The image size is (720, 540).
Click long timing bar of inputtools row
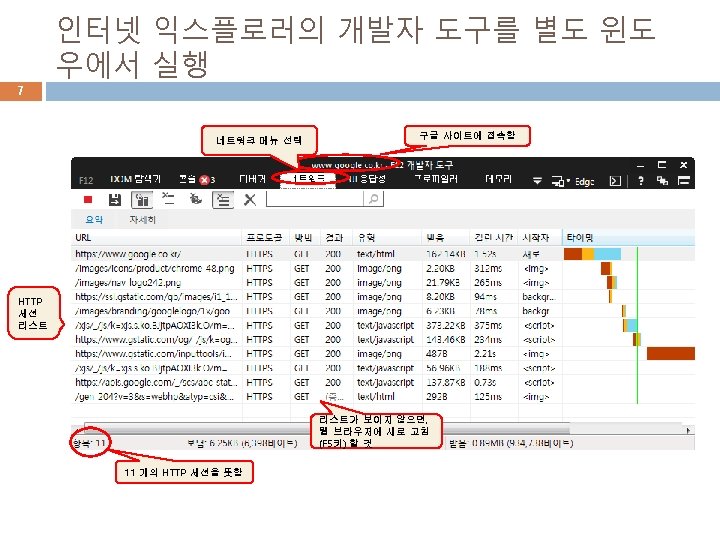pyautogui.click(x=671, y=354)
